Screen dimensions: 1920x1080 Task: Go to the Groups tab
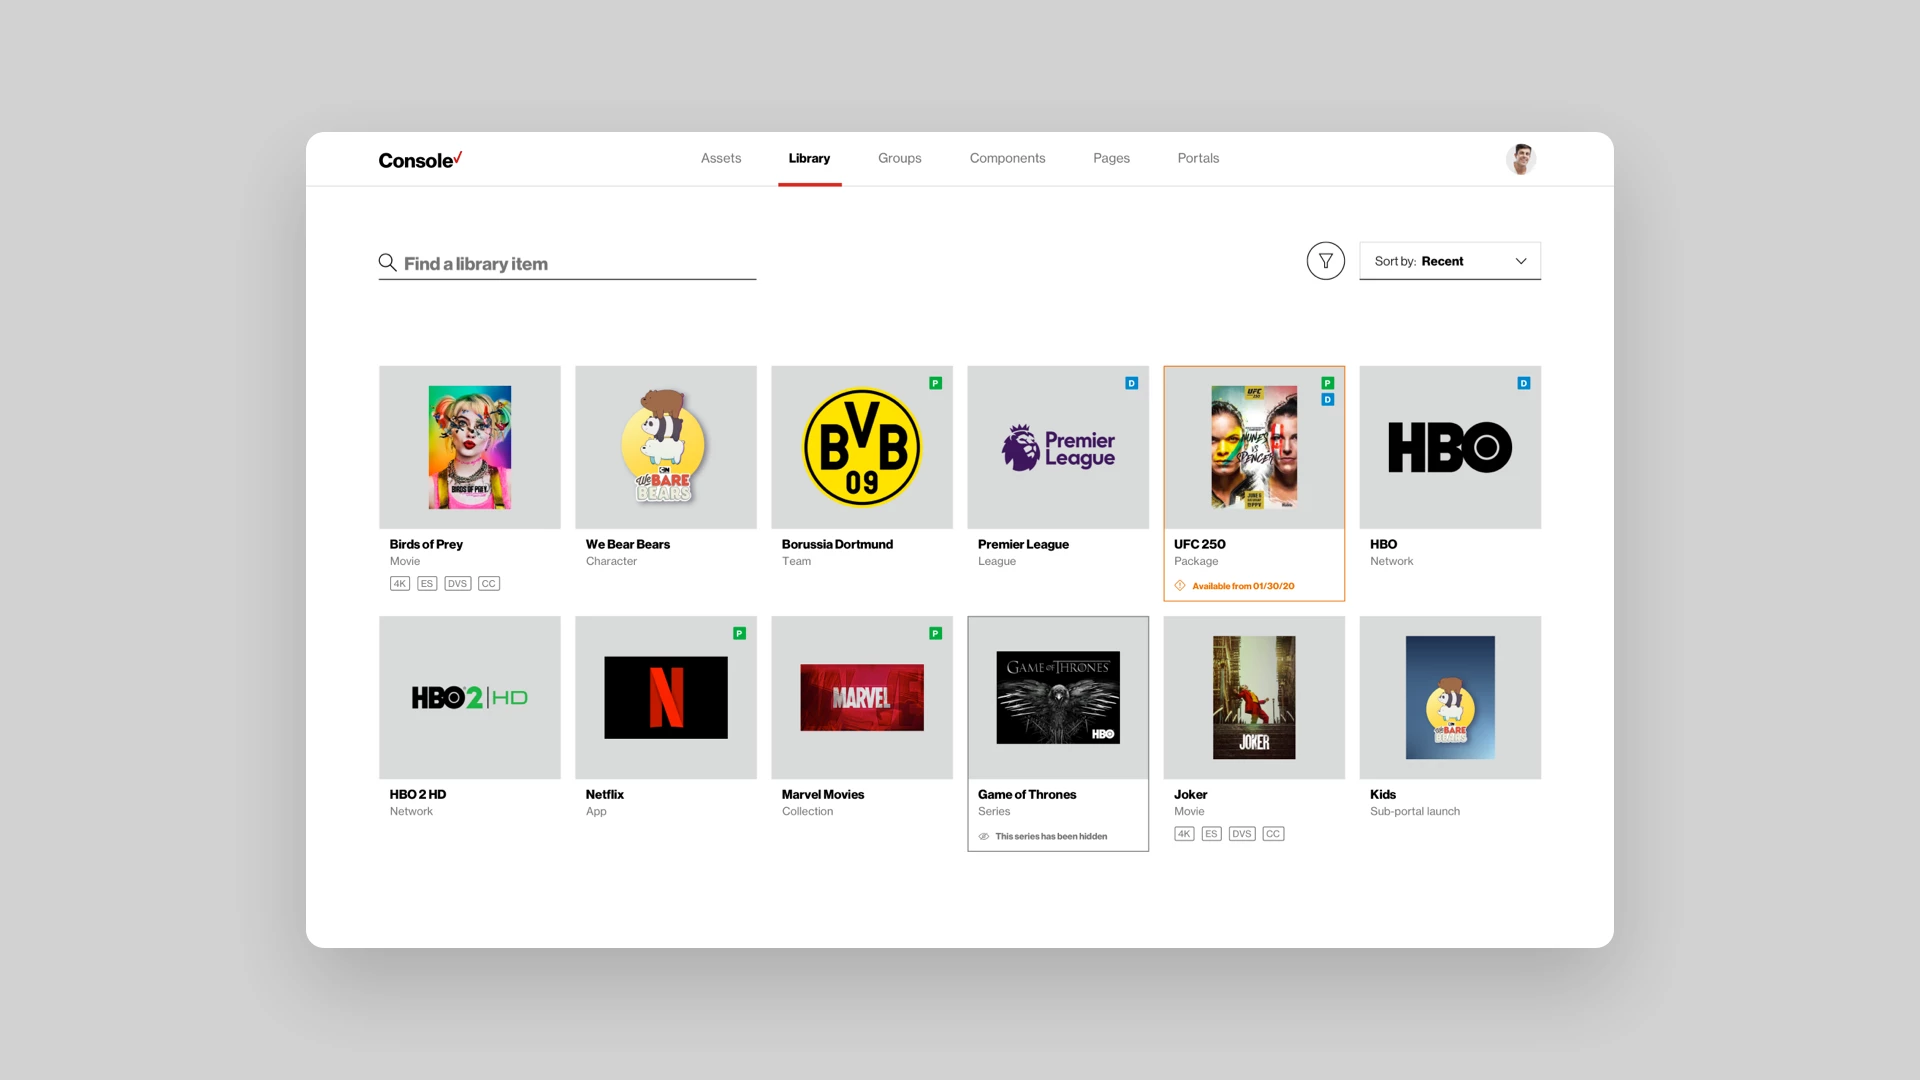pos(900,158)
